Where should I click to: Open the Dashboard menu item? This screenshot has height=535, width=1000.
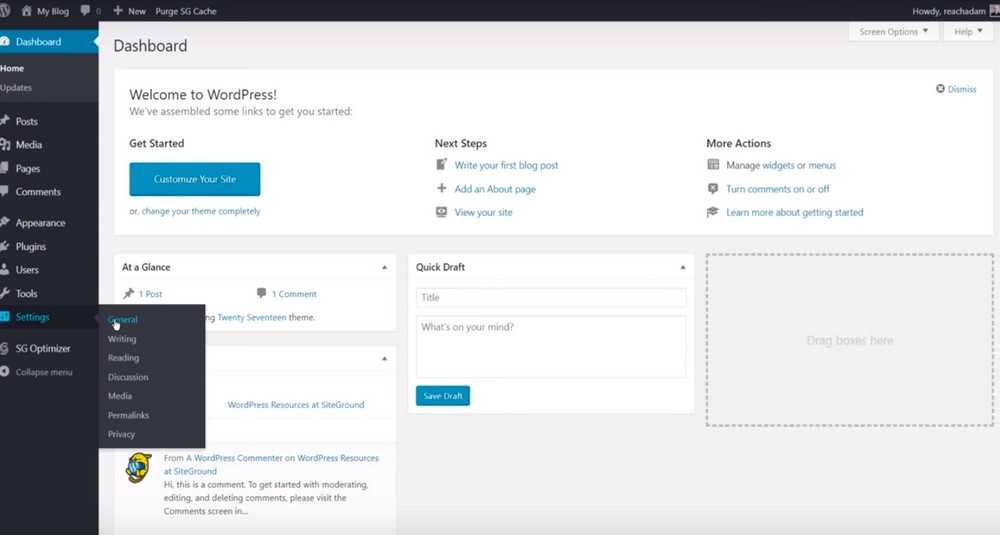(x=49, y=41)
